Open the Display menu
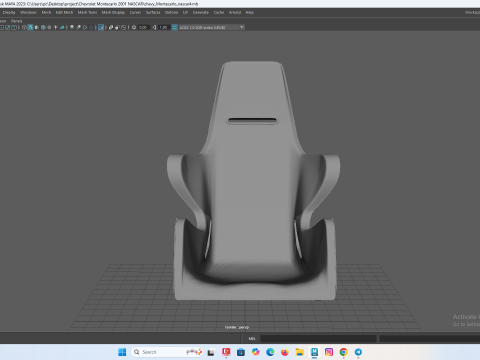The width and height of the screenshot is (480, 360). click(9, 12)
